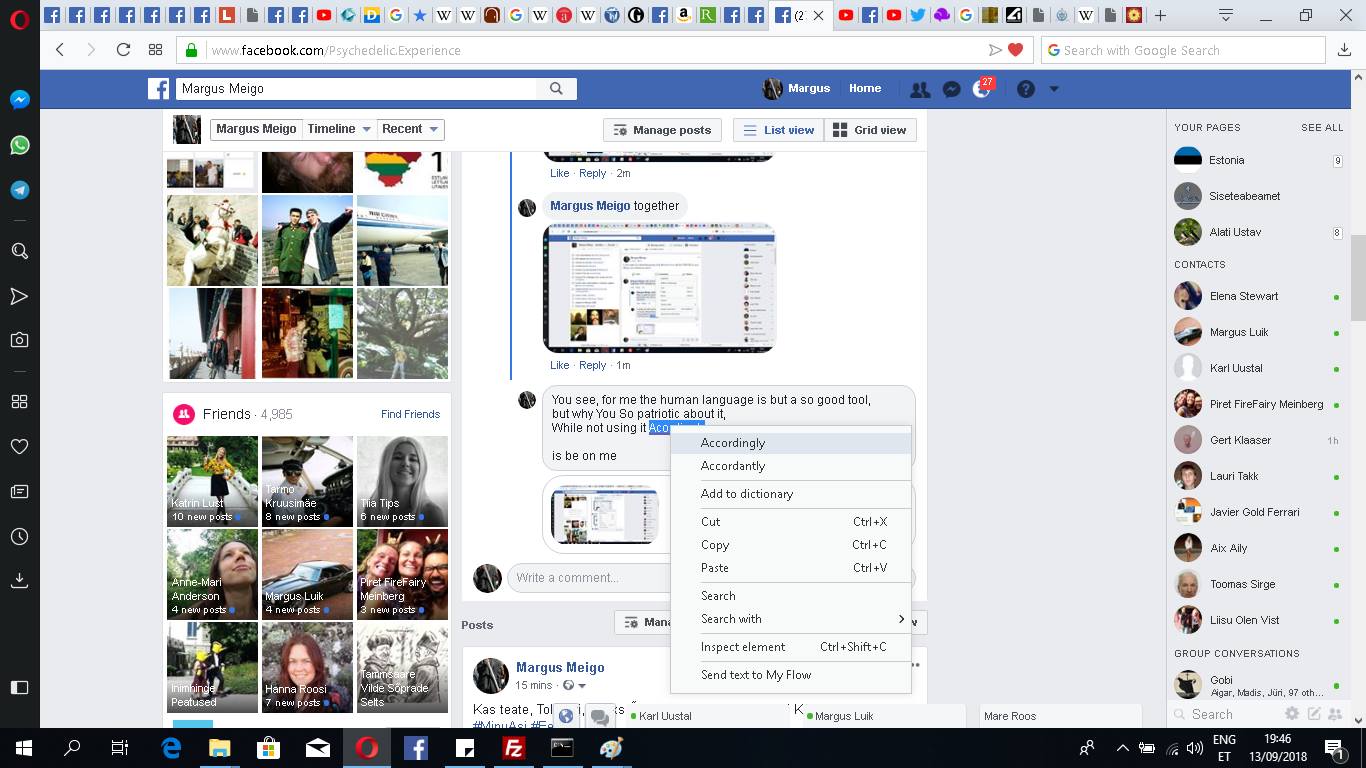Image resolution: width=1366 pixels, height=768 pixels.
Task: Open Facebook friend requests
Action: [920, 89]
